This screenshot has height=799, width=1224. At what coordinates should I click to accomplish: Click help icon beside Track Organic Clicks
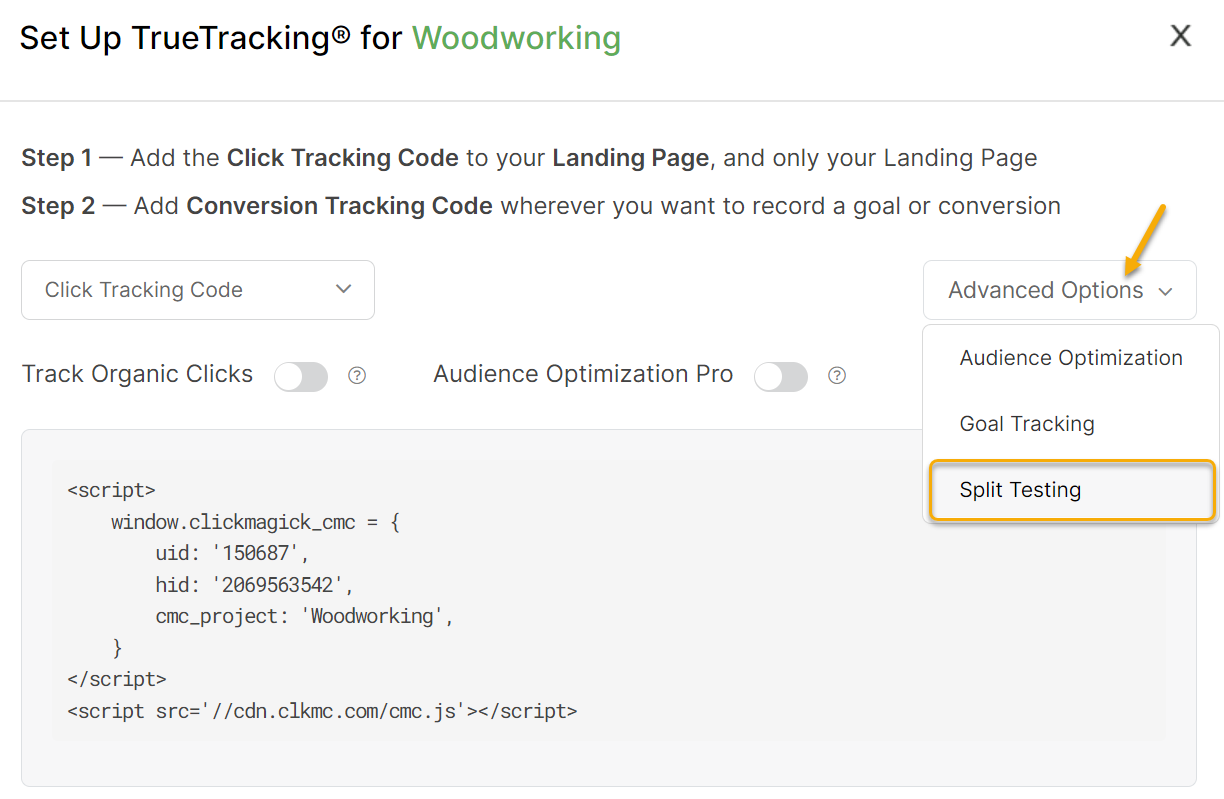(357, 376)
